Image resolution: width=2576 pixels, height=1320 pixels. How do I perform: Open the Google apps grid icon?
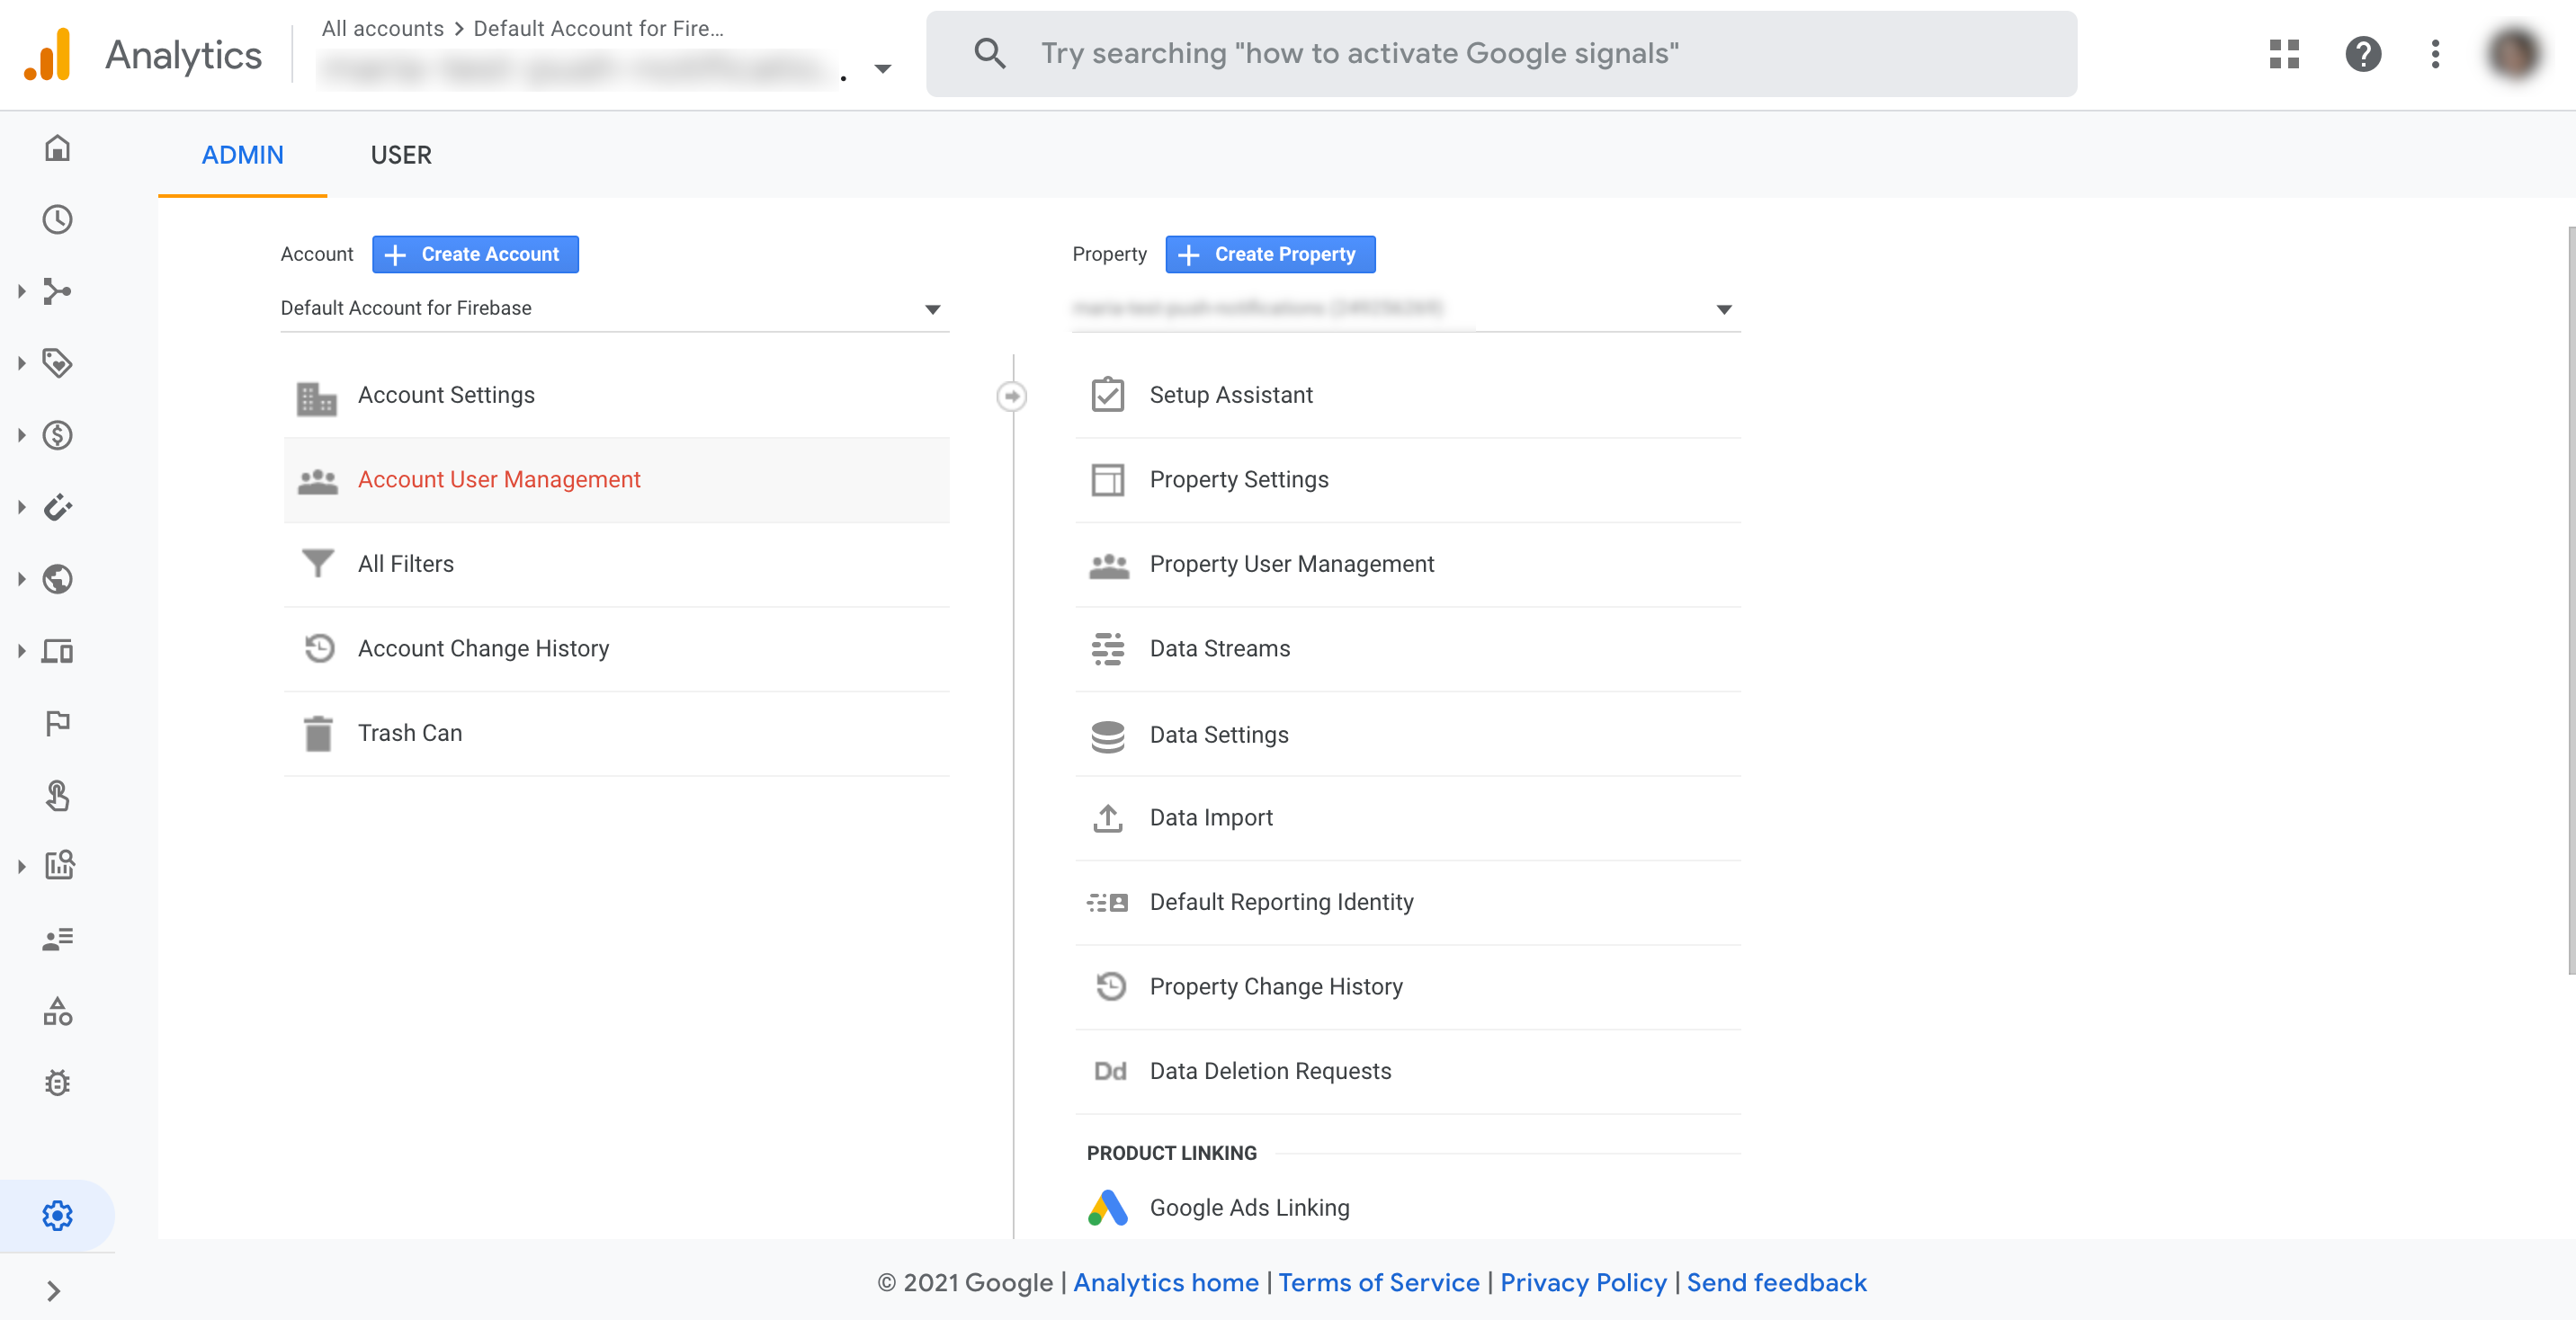coord(2284,54)
